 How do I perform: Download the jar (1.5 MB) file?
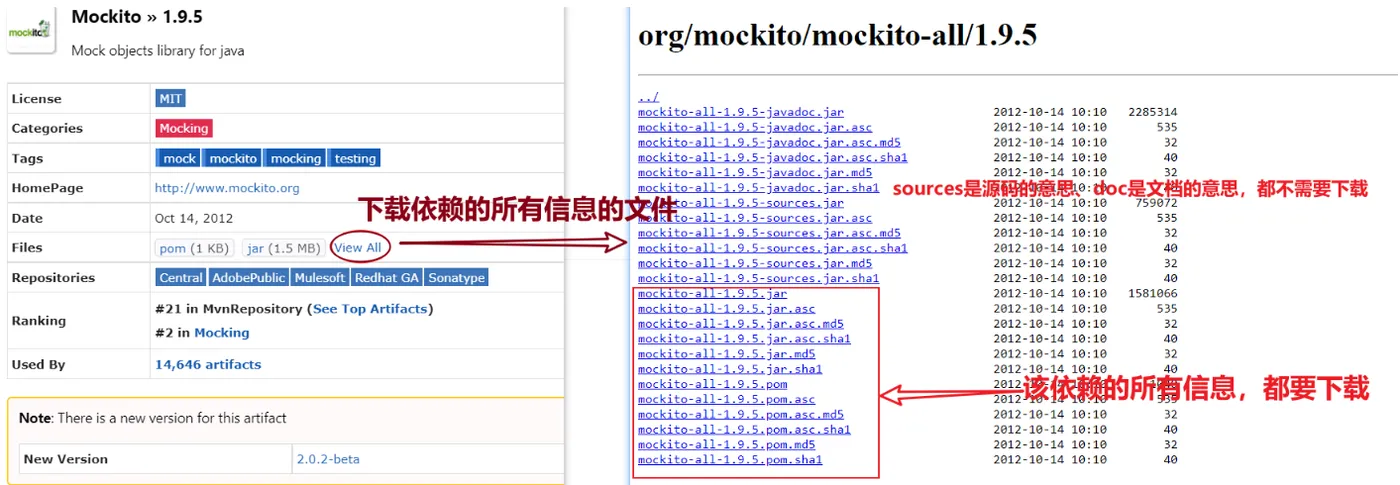pyautogui.click(x=284, y=248)
